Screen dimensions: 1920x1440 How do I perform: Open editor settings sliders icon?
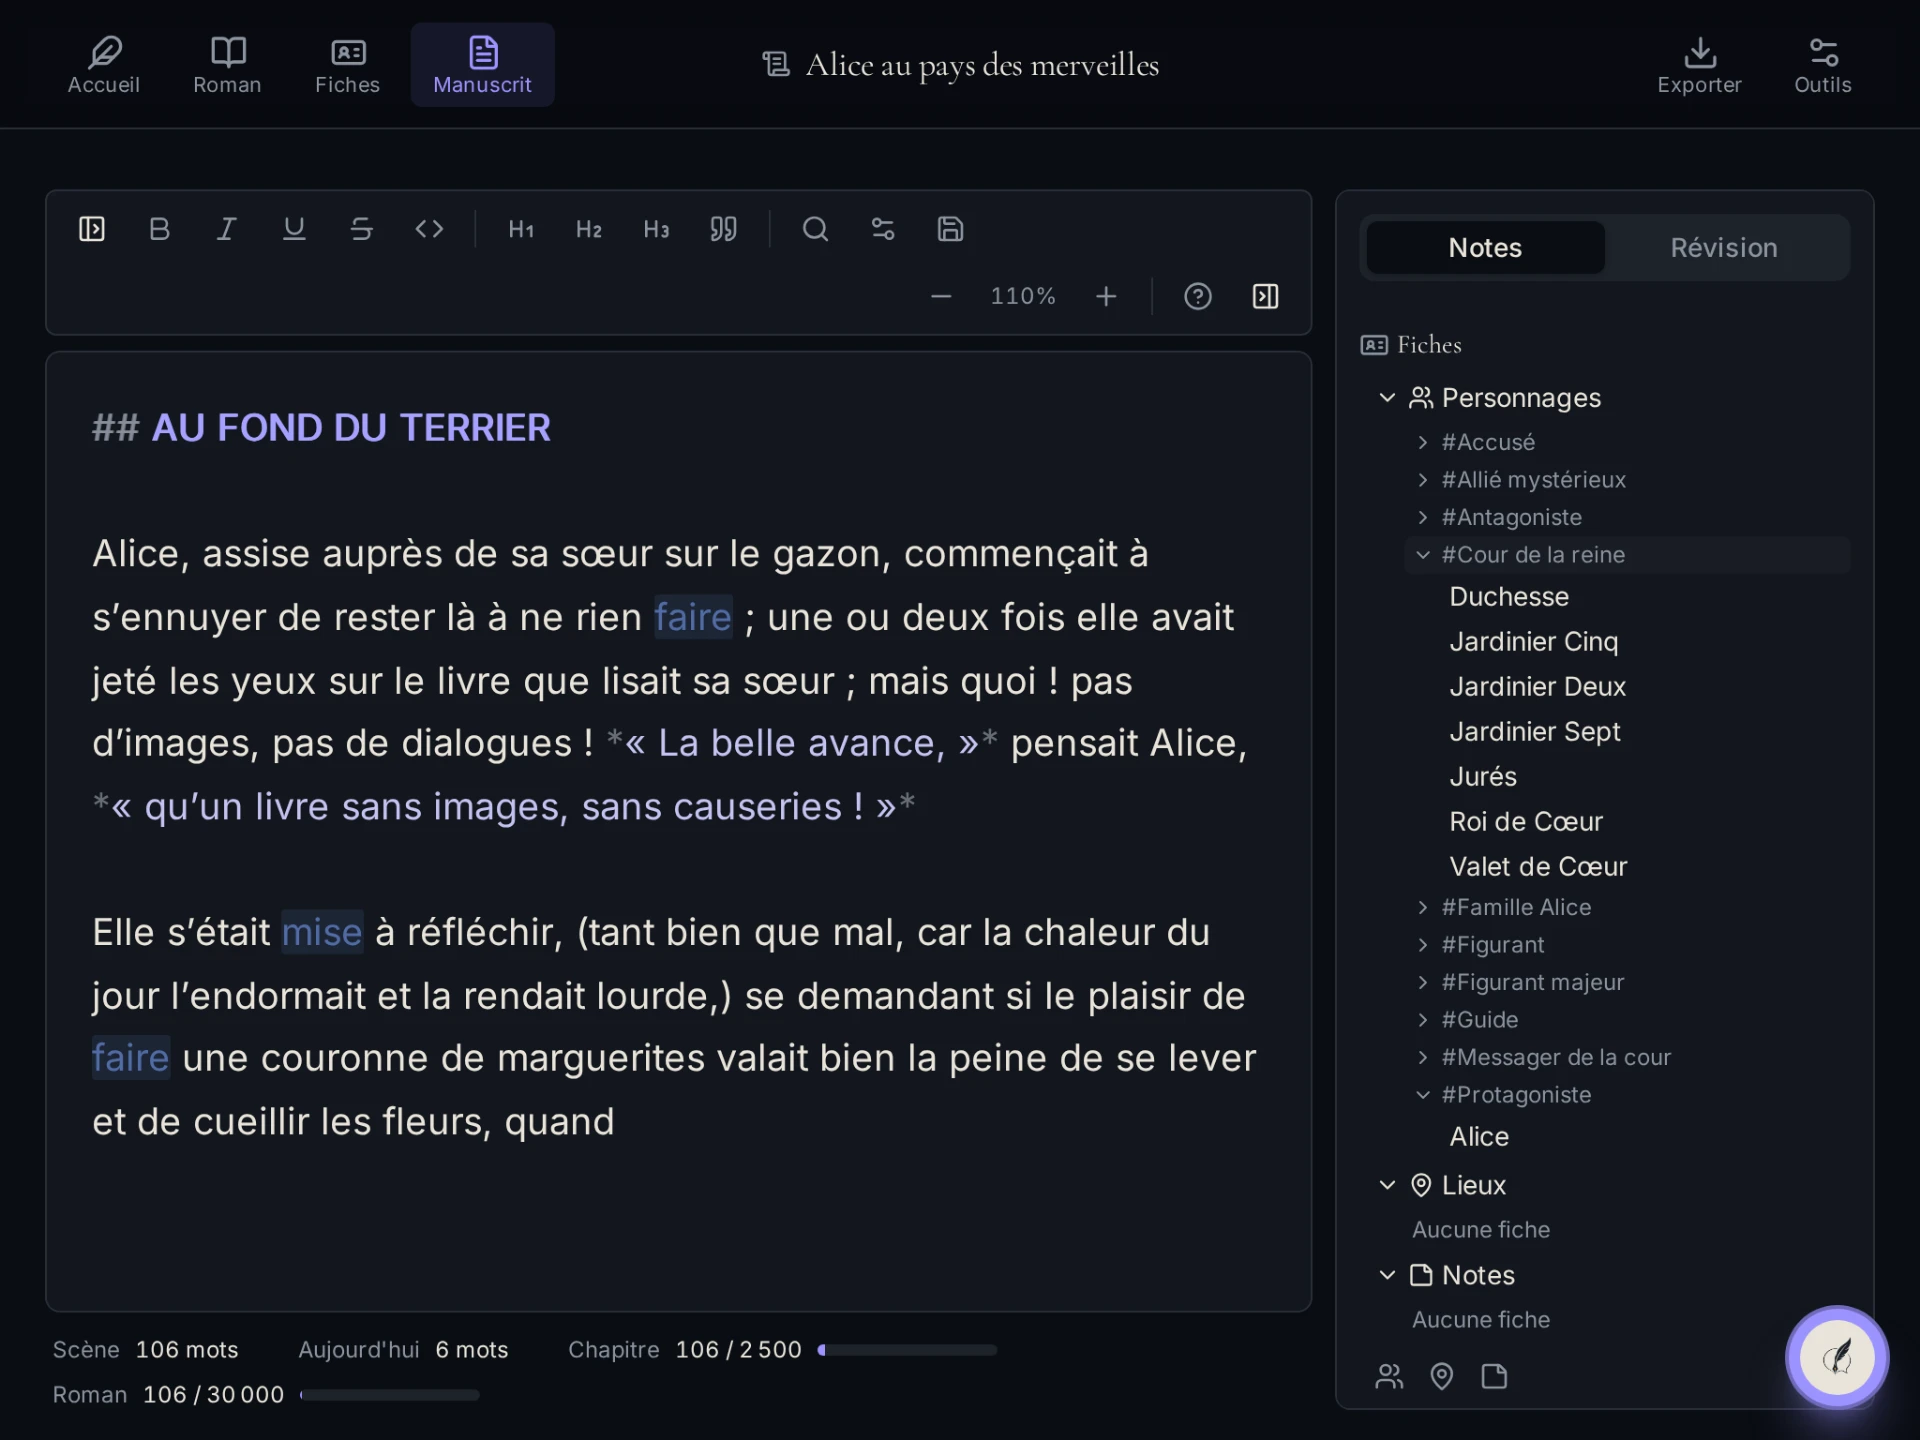(883, 229)
